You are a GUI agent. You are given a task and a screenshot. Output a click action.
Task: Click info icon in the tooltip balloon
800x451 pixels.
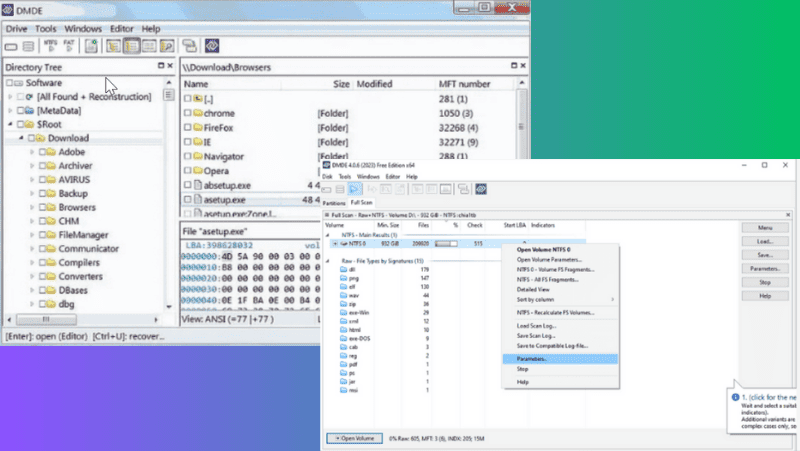(735, 397)
